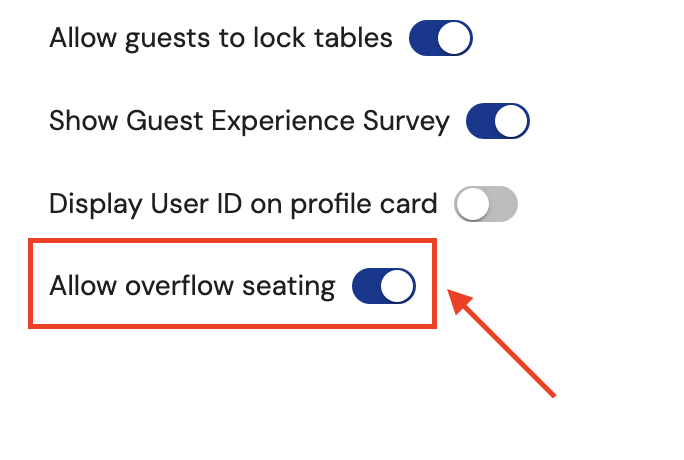Toggle the Allow overflow seating switch

[383, 286]
